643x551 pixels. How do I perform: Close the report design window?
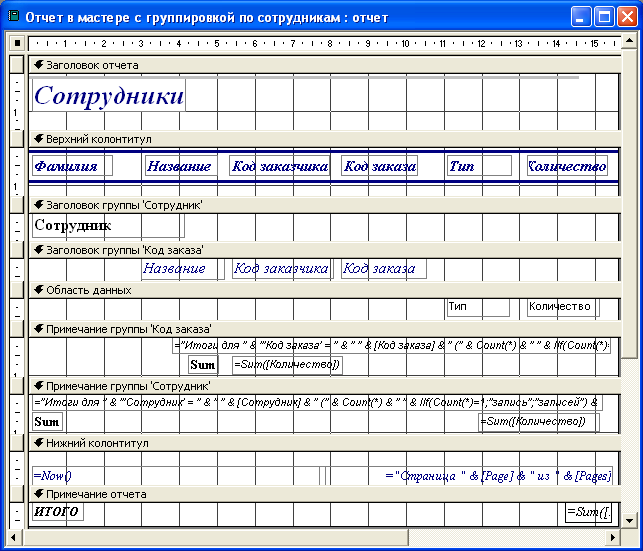coord(627,17)
